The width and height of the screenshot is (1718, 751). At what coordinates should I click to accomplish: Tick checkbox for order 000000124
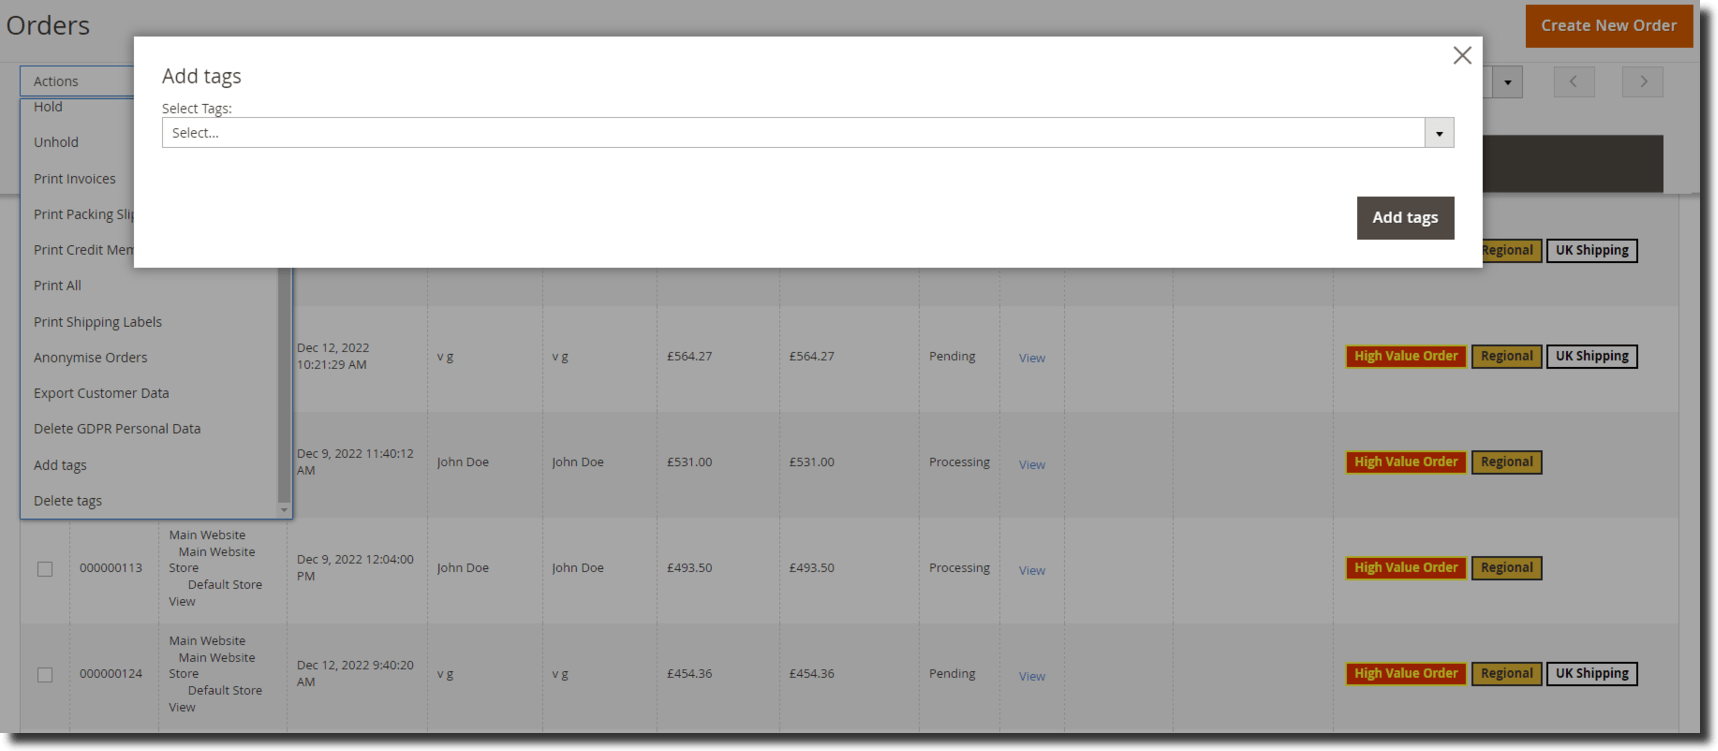(x=45, y=675)
